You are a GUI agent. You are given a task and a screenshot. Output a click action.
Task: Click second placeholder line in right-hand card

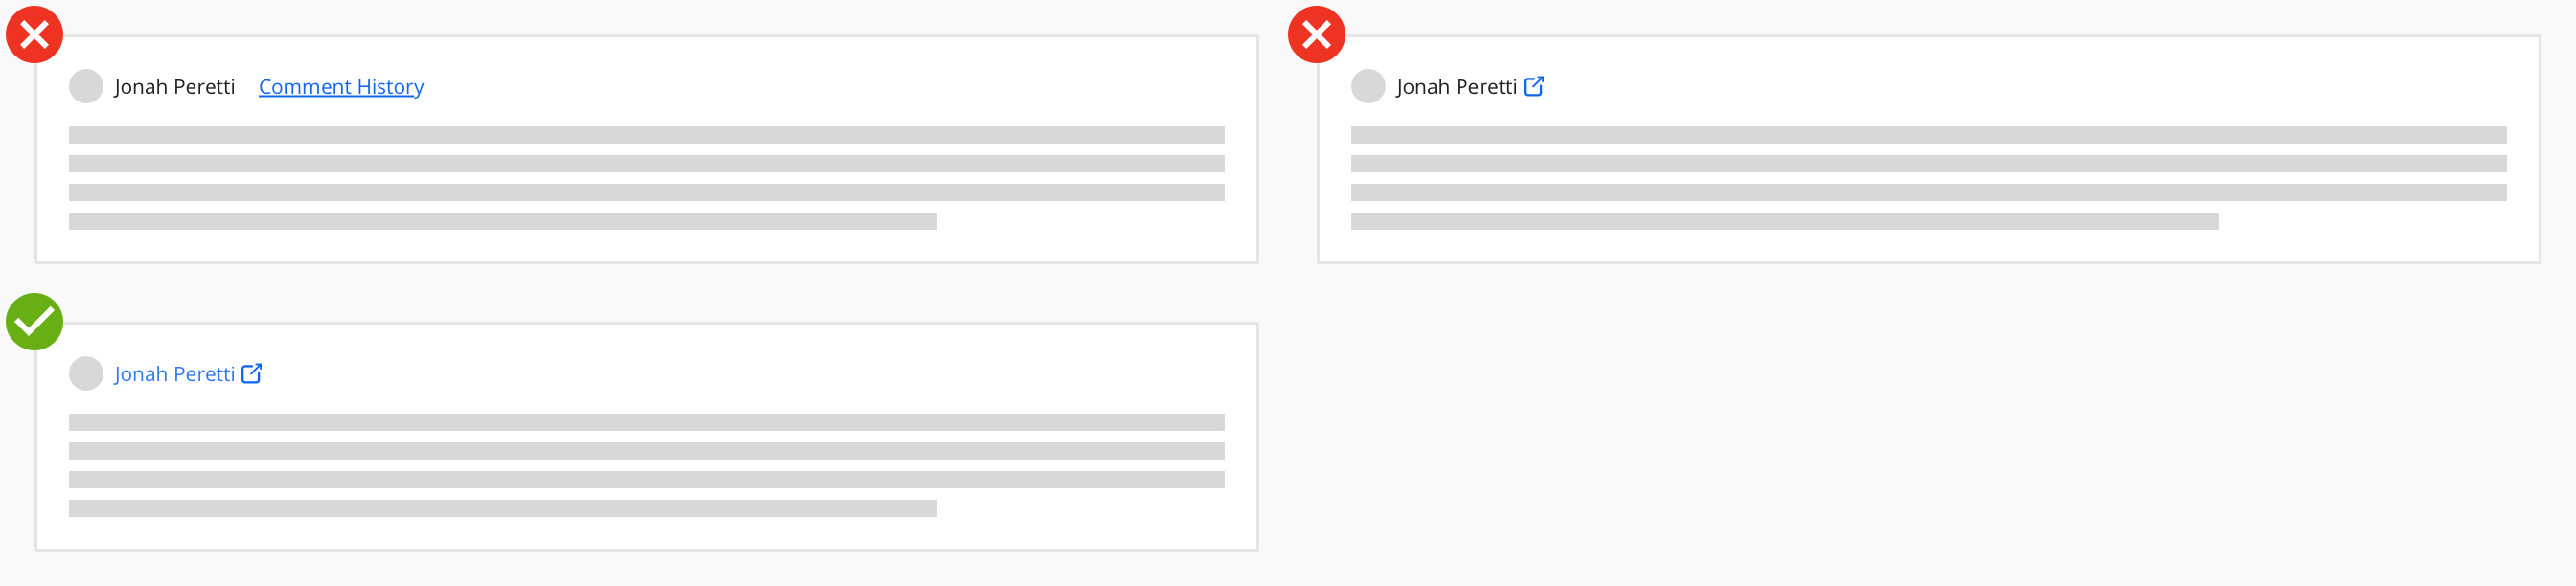[1928, 164]
